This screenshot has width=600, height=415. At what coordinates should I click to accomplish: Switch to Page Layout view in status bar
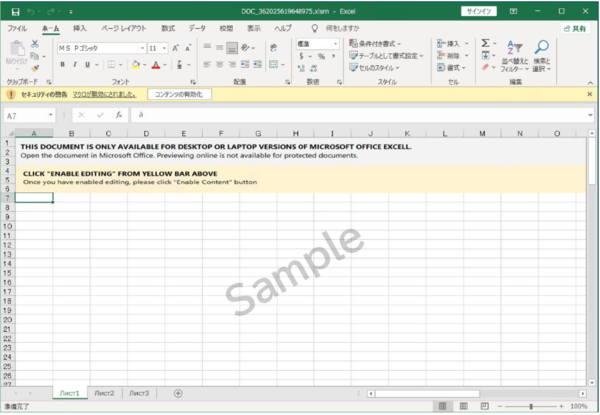(x=463, y=406)
